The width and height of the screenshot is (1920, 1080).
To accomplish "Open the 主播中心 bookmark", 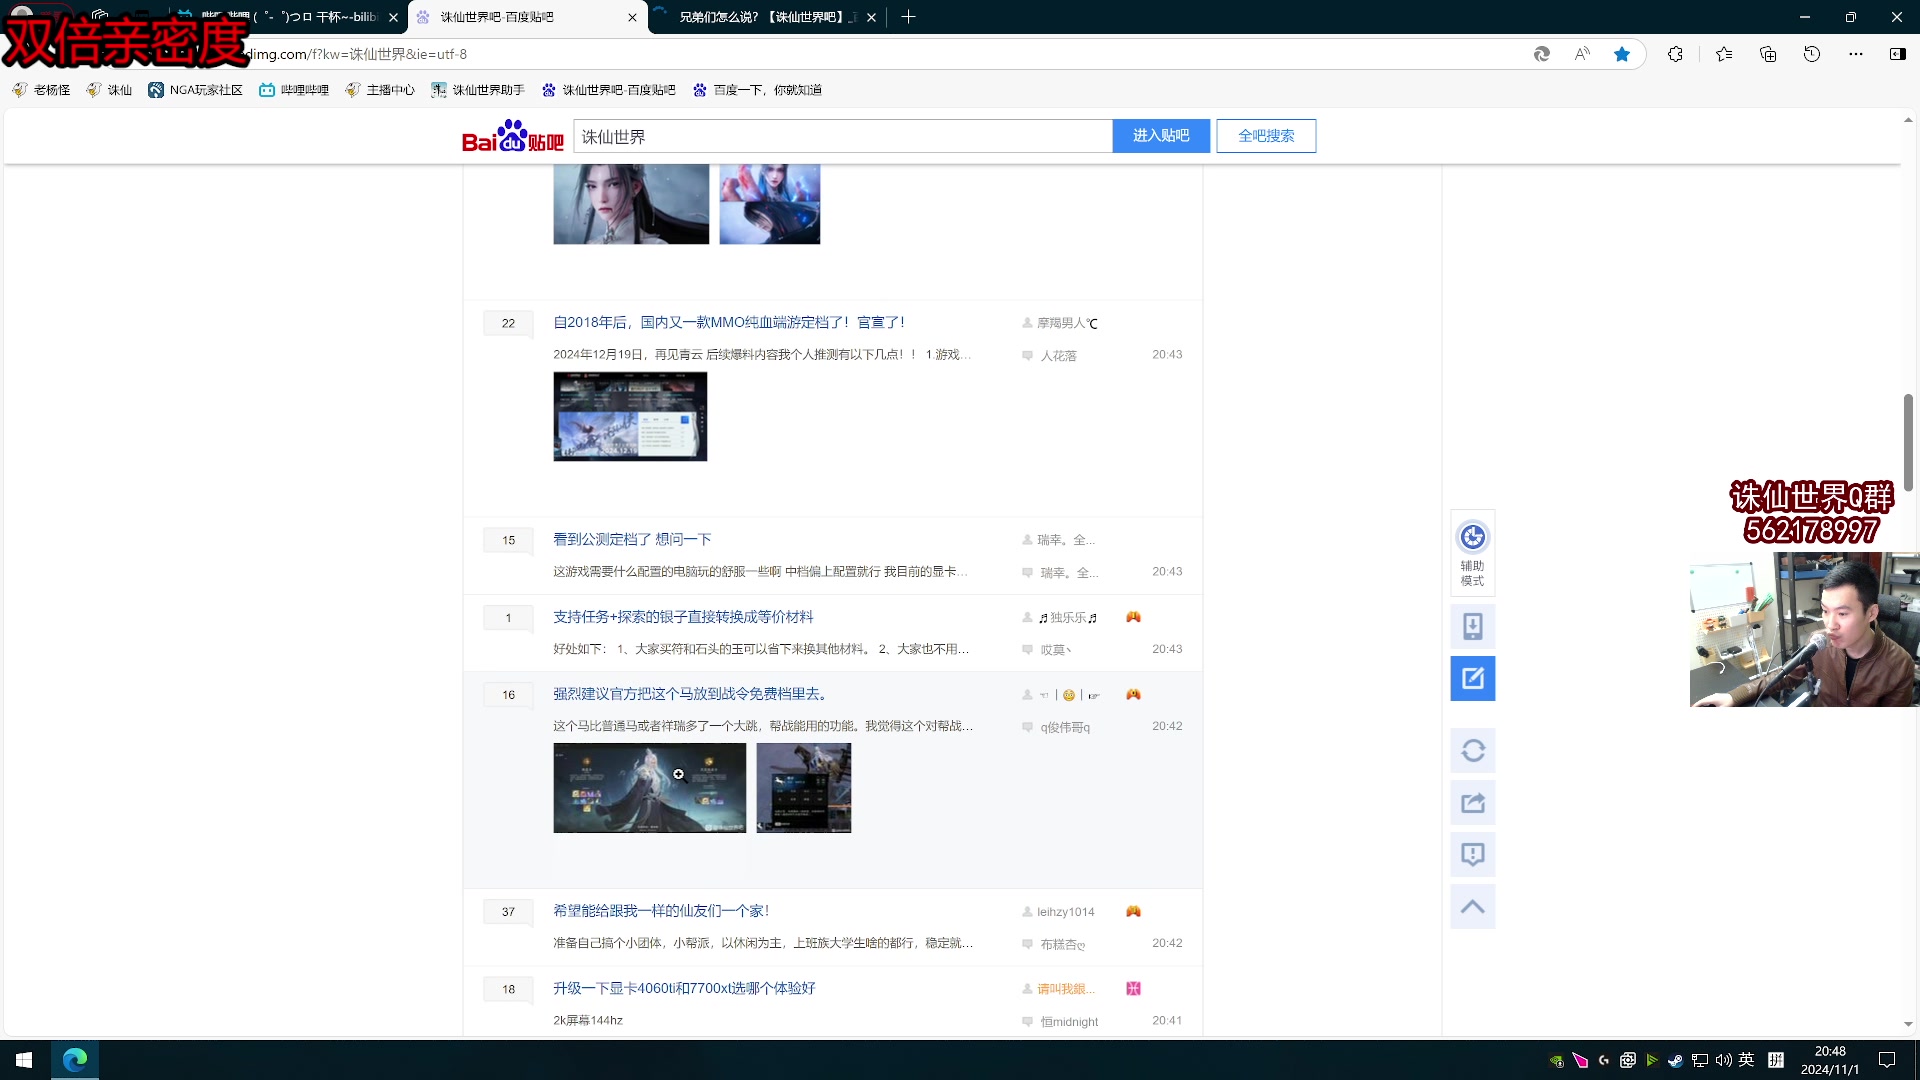I will pyautogui.click(x=379, y=90).
